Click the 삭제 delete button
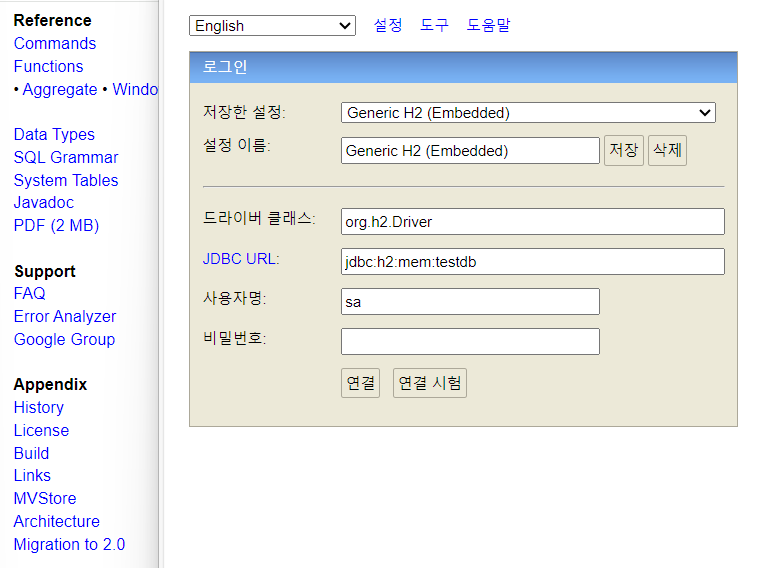The image size is (761, 568). [x=667, y=150]
